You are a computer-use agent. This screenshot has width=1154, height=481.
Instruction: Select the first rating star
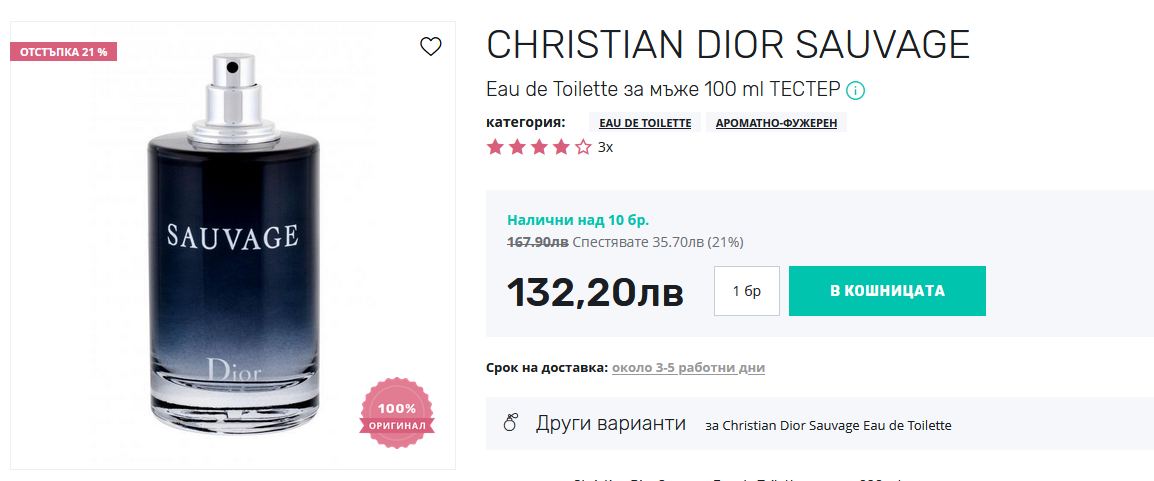(495, 147)
